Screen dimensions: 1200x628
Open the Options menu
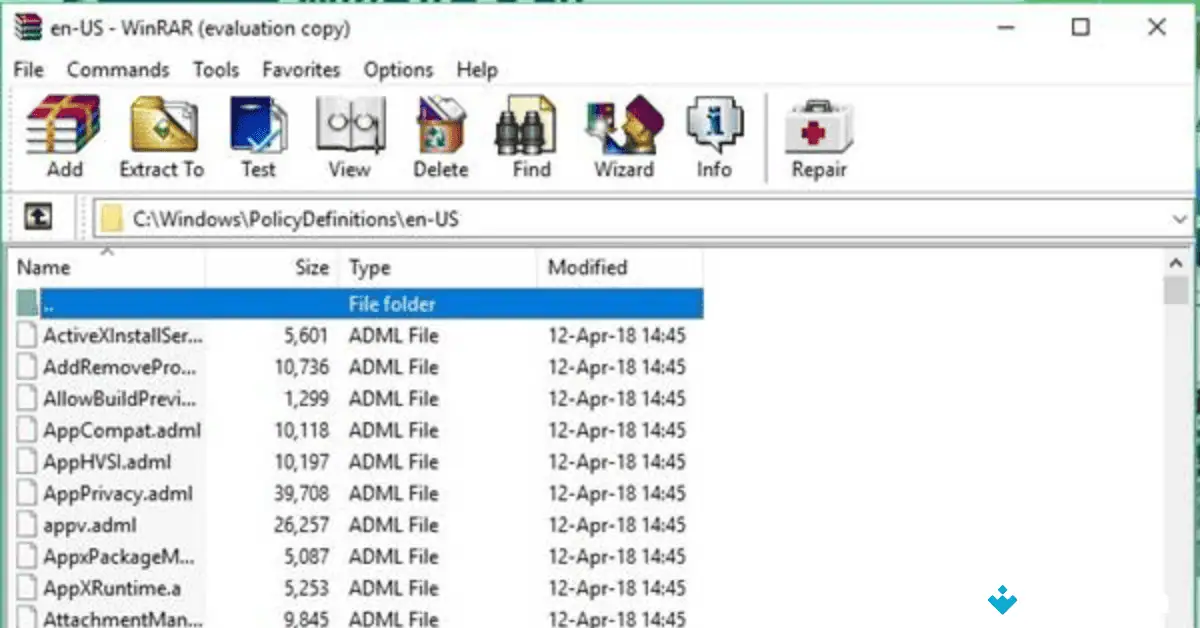[397, 70]
